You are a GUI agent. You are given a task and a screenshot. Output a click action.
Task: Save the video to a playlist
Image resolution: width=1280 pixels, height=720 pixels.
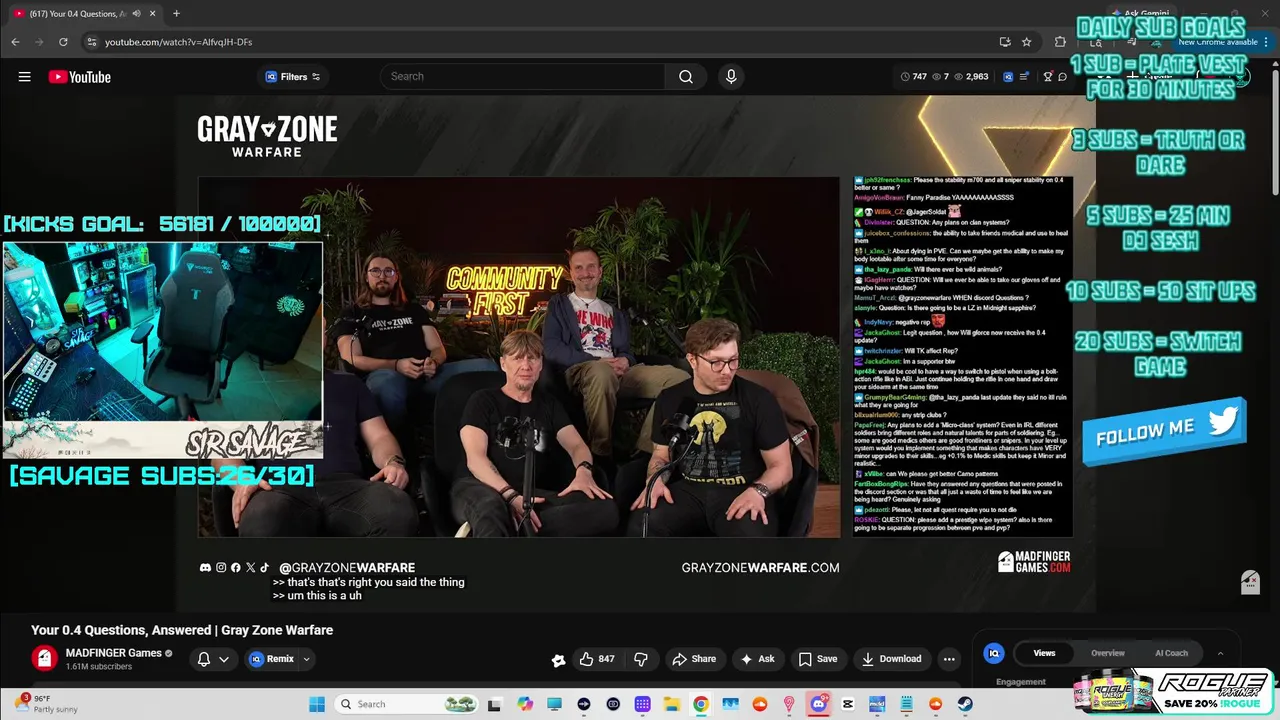click(x=818, y=659)
